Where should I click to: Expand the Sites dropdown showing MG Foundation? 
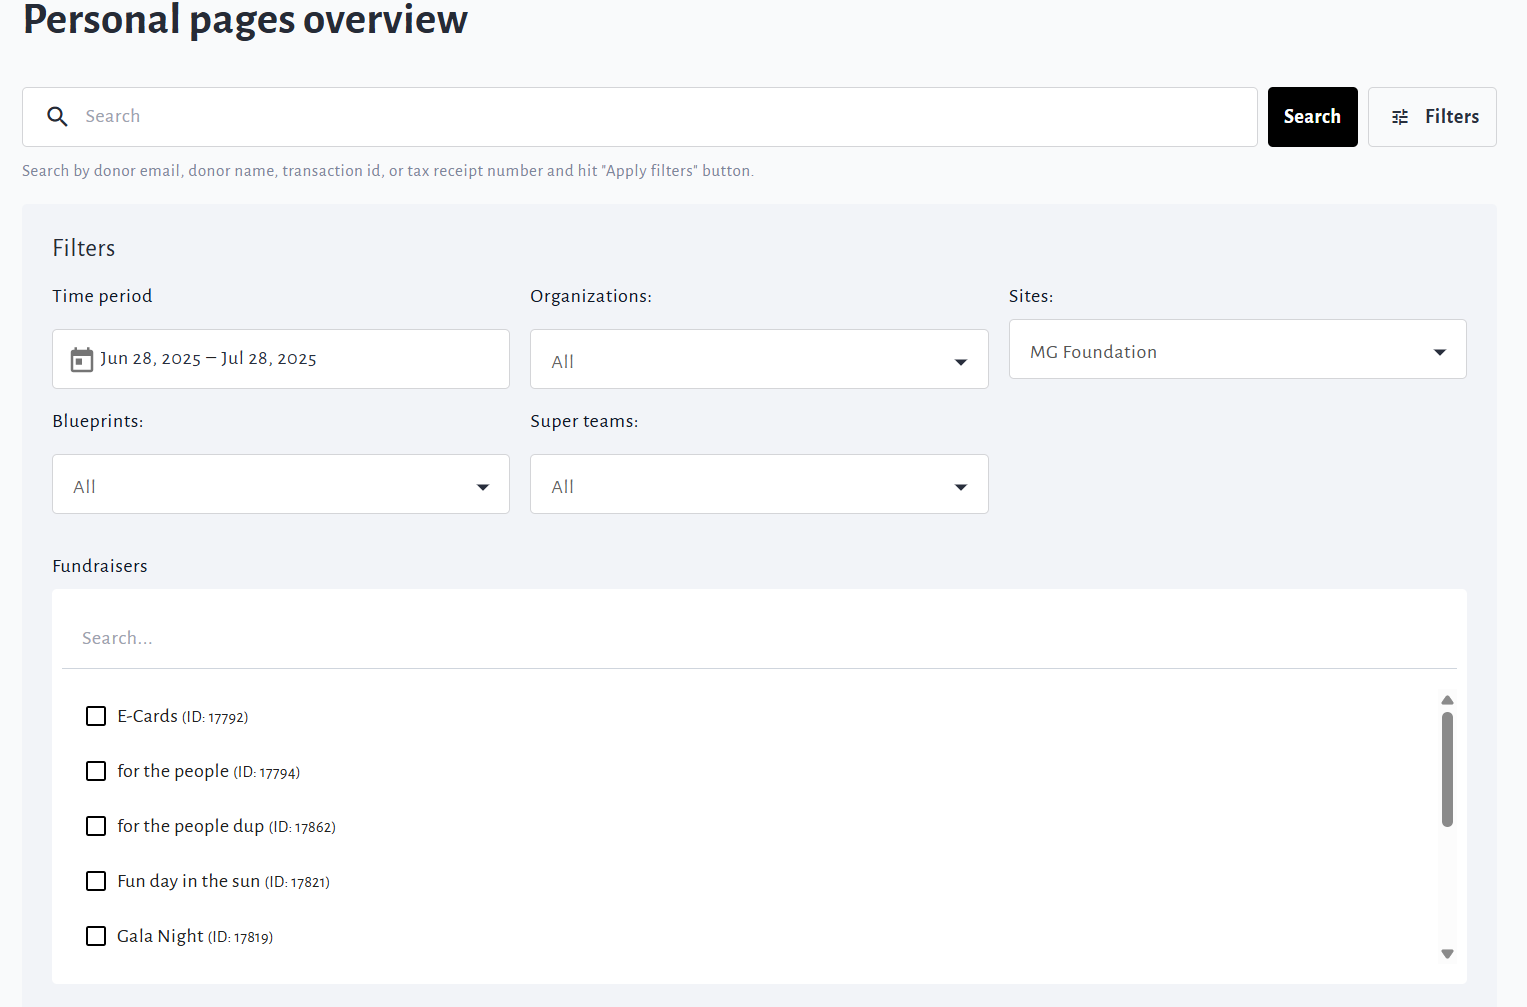click(x=1237, y=350)
